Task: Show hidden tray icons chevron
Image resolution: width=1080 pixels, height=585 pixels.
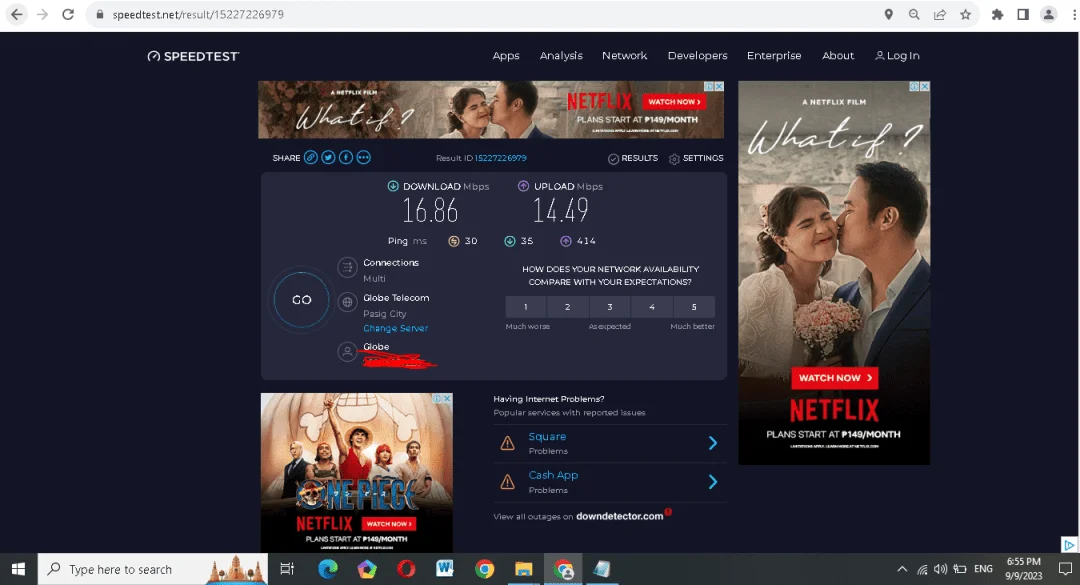Action: click(x=902, y=569)
